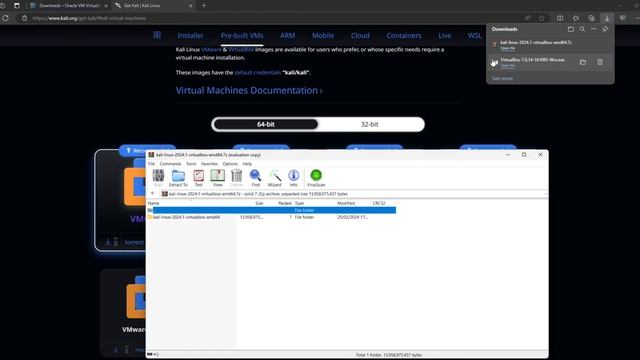
Task: Sort by the Name column header
Action: coord(153,203)
